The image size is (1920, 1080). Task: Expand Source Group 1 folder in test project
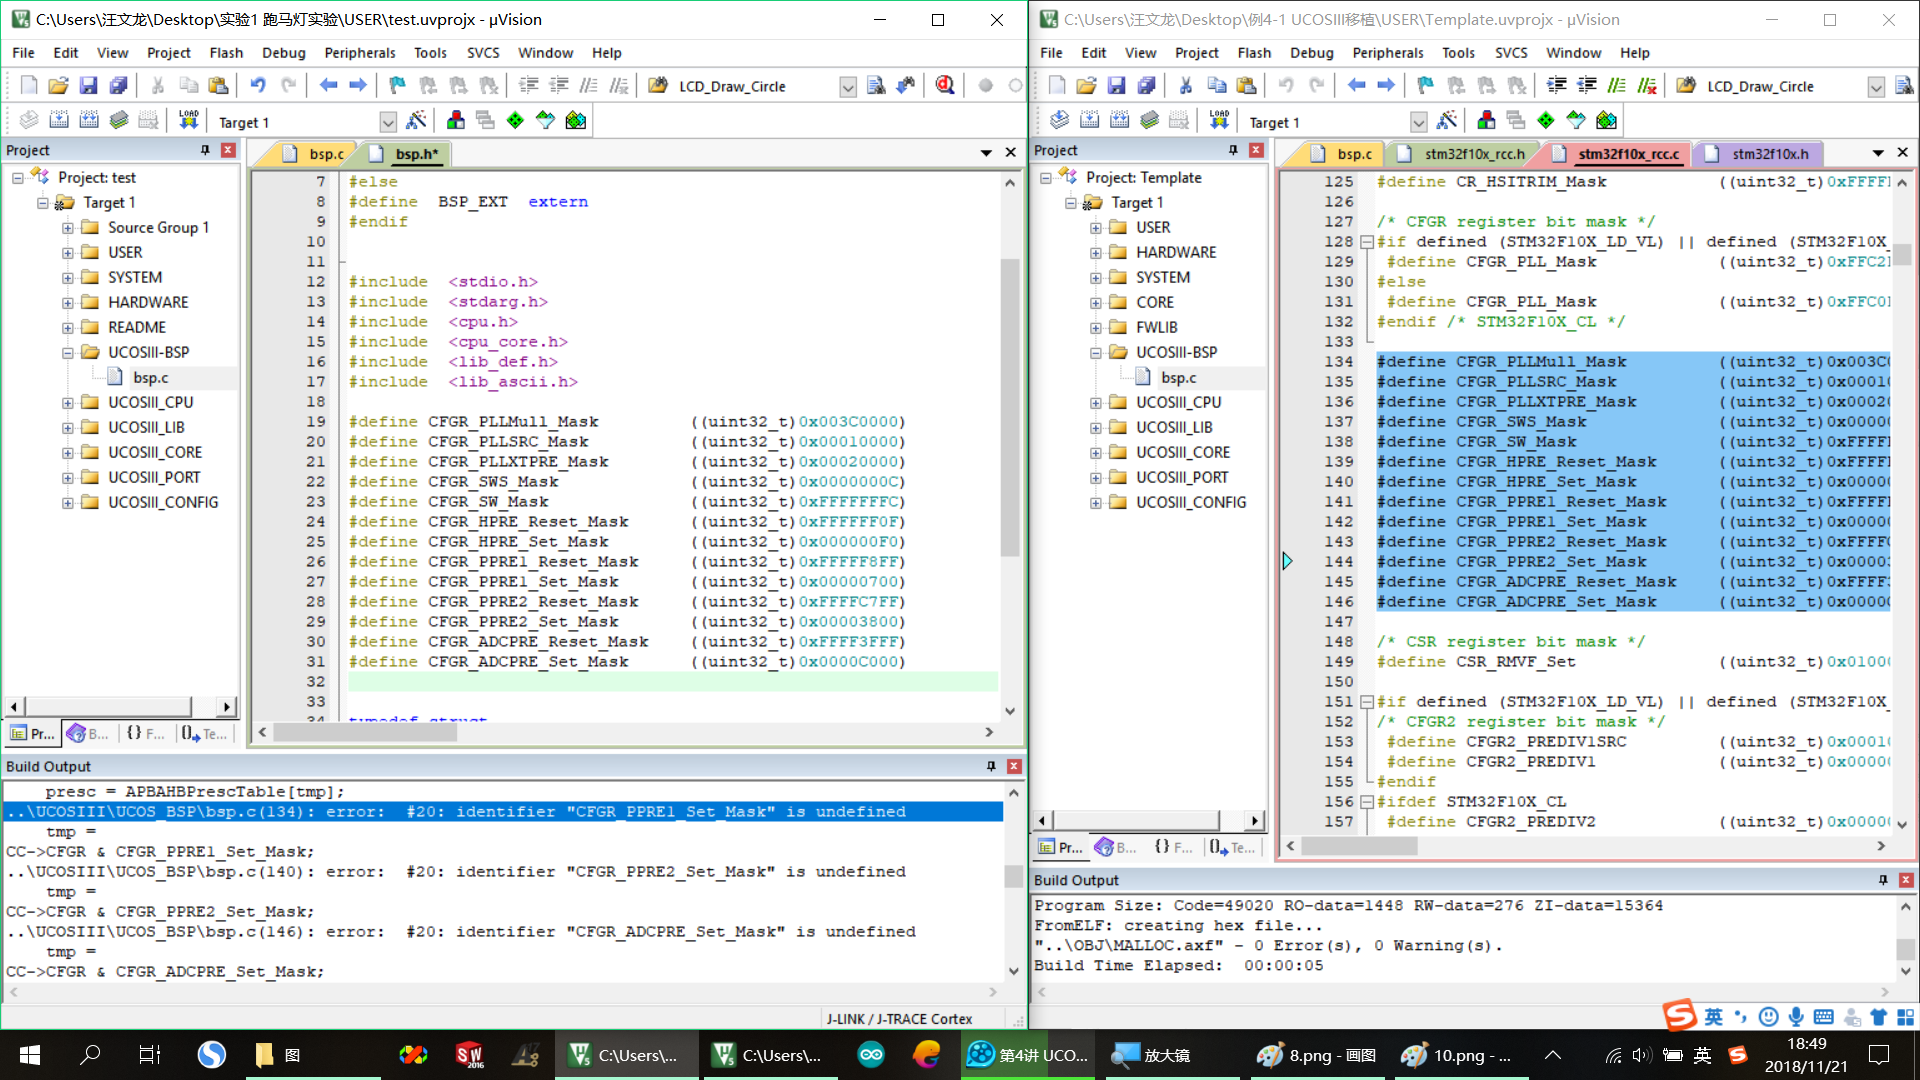pyautogui.click(x=67, y=228)
